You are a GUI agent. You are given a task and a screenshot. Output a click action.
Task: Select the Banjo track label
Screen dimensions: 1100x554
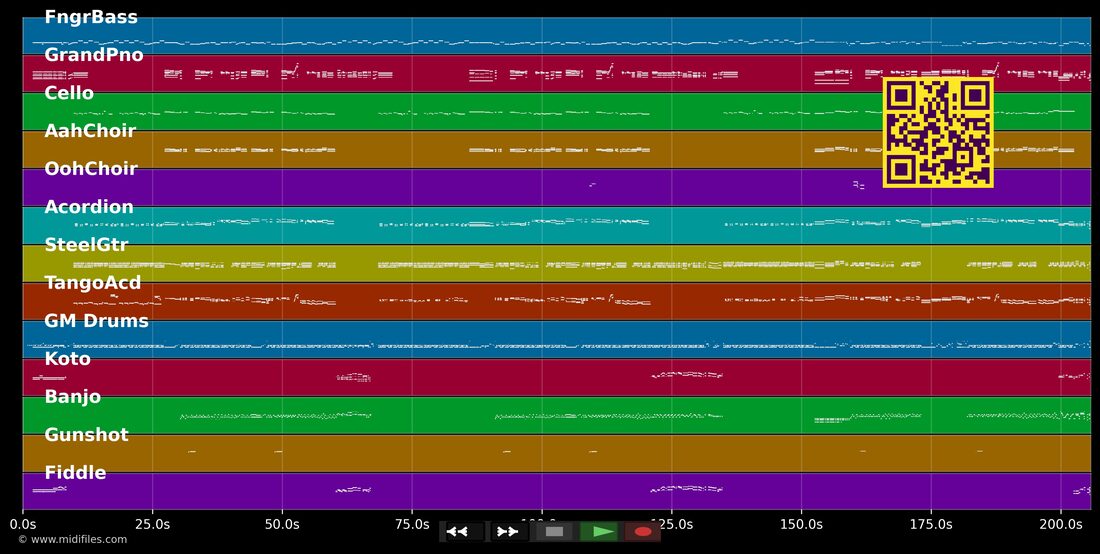pyautogui.click(x=73, y=397)
